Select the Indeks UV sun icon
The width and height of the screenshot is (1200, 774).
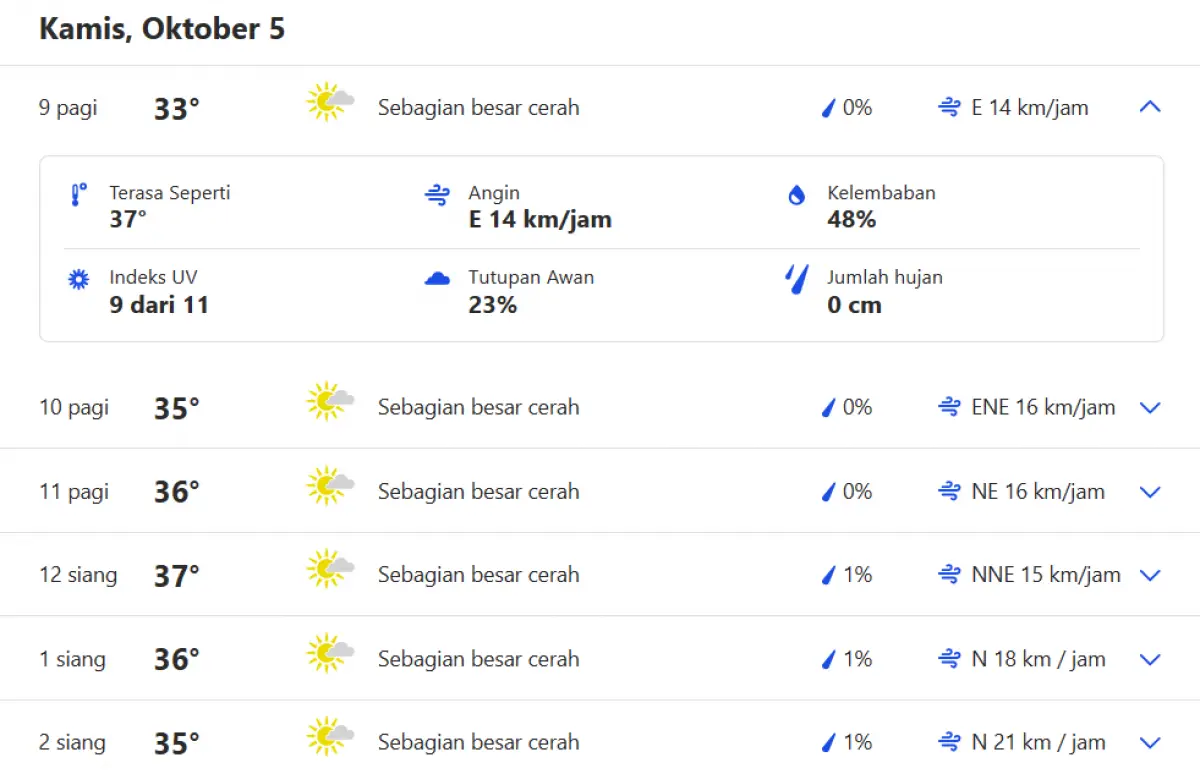(78, 279)
